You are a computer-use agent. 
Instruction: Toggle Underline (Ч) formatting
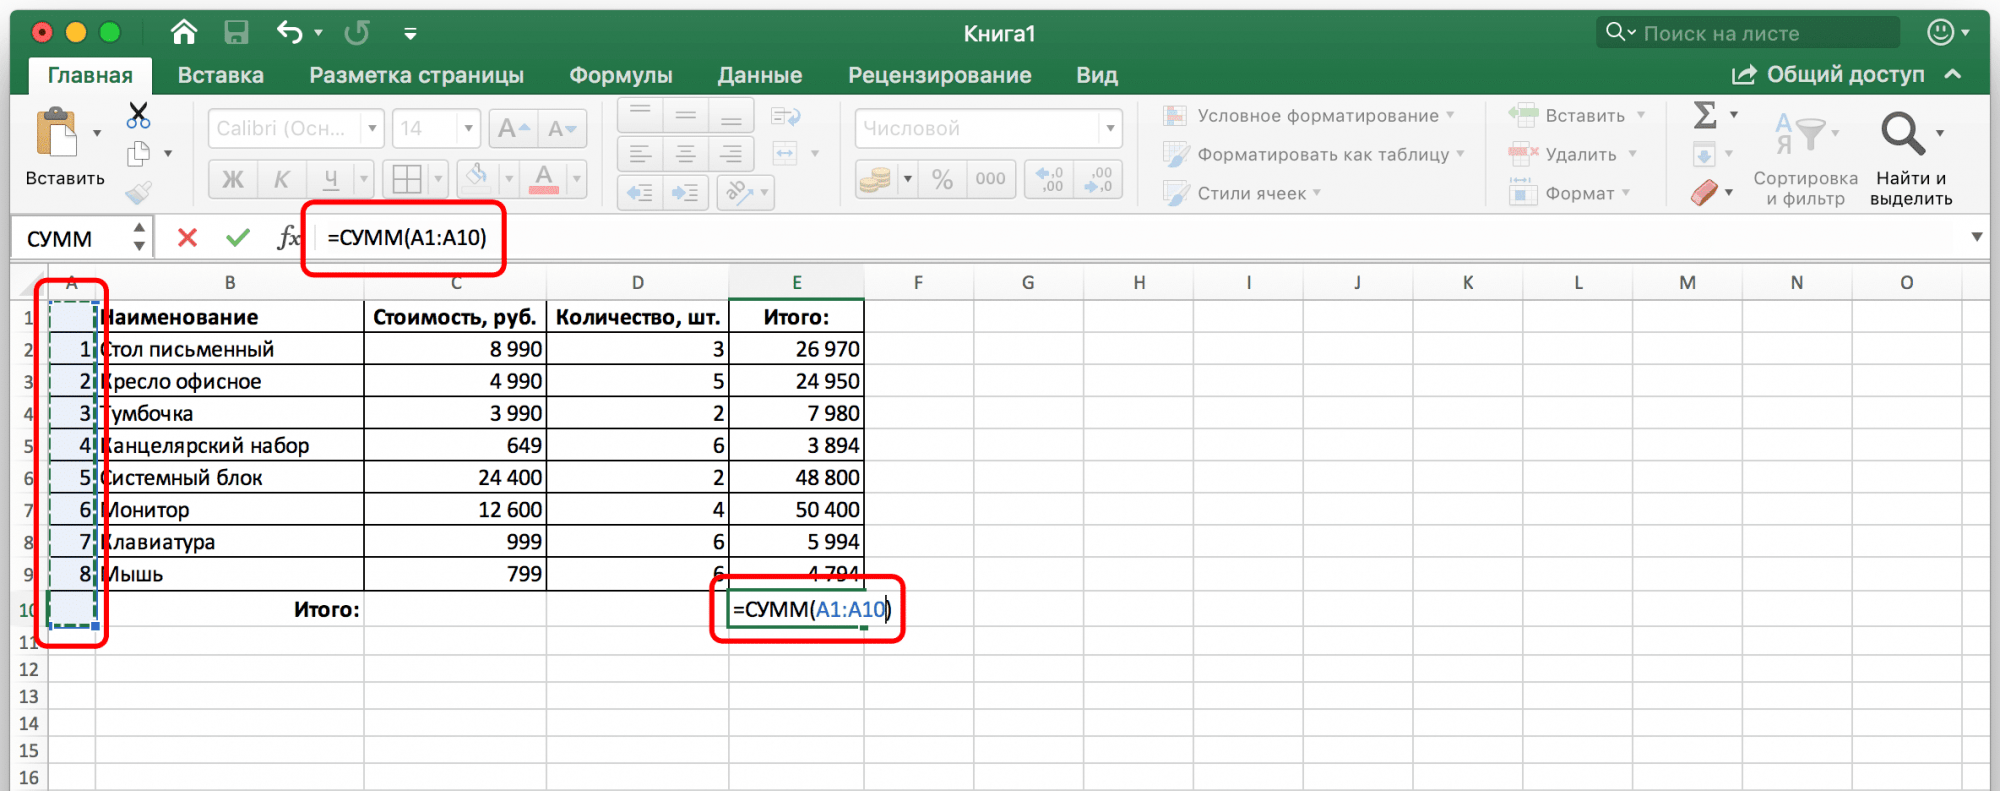click(330, 179)
